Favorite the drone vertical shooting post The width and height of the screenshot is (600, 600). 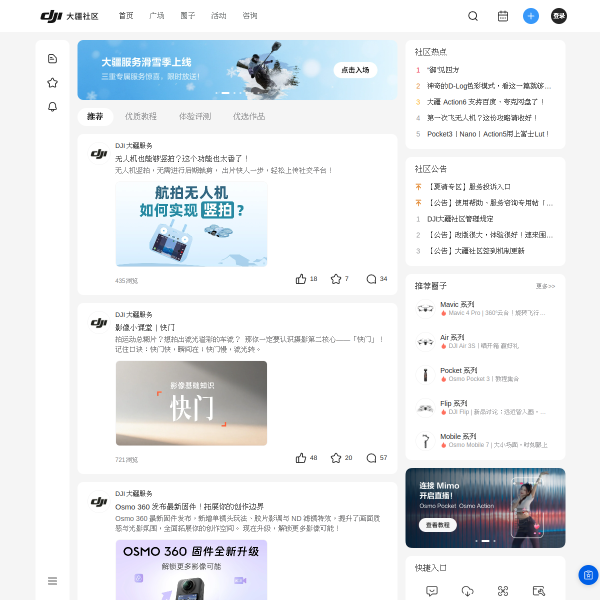336,279
